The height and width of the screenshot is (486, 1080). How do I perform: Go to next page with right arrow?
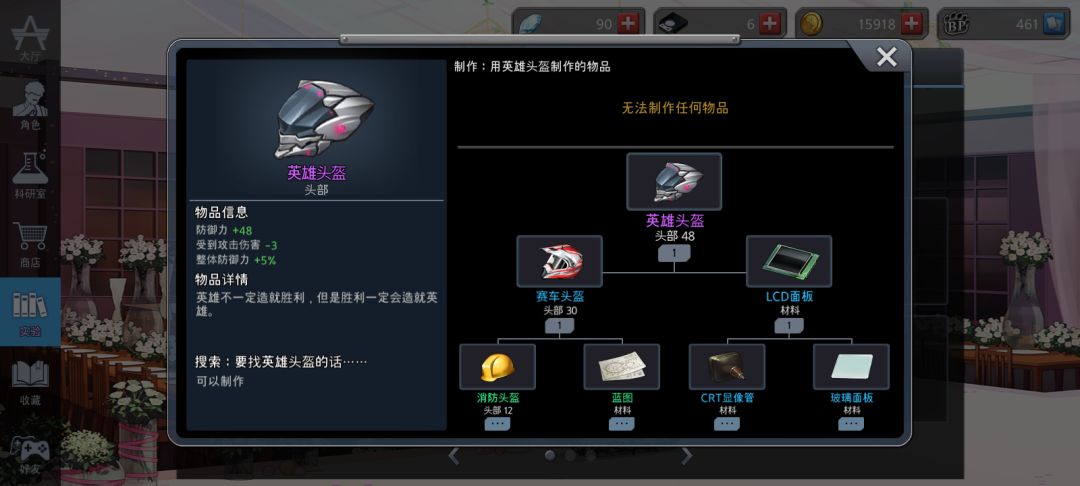click(x=687, y=455)
